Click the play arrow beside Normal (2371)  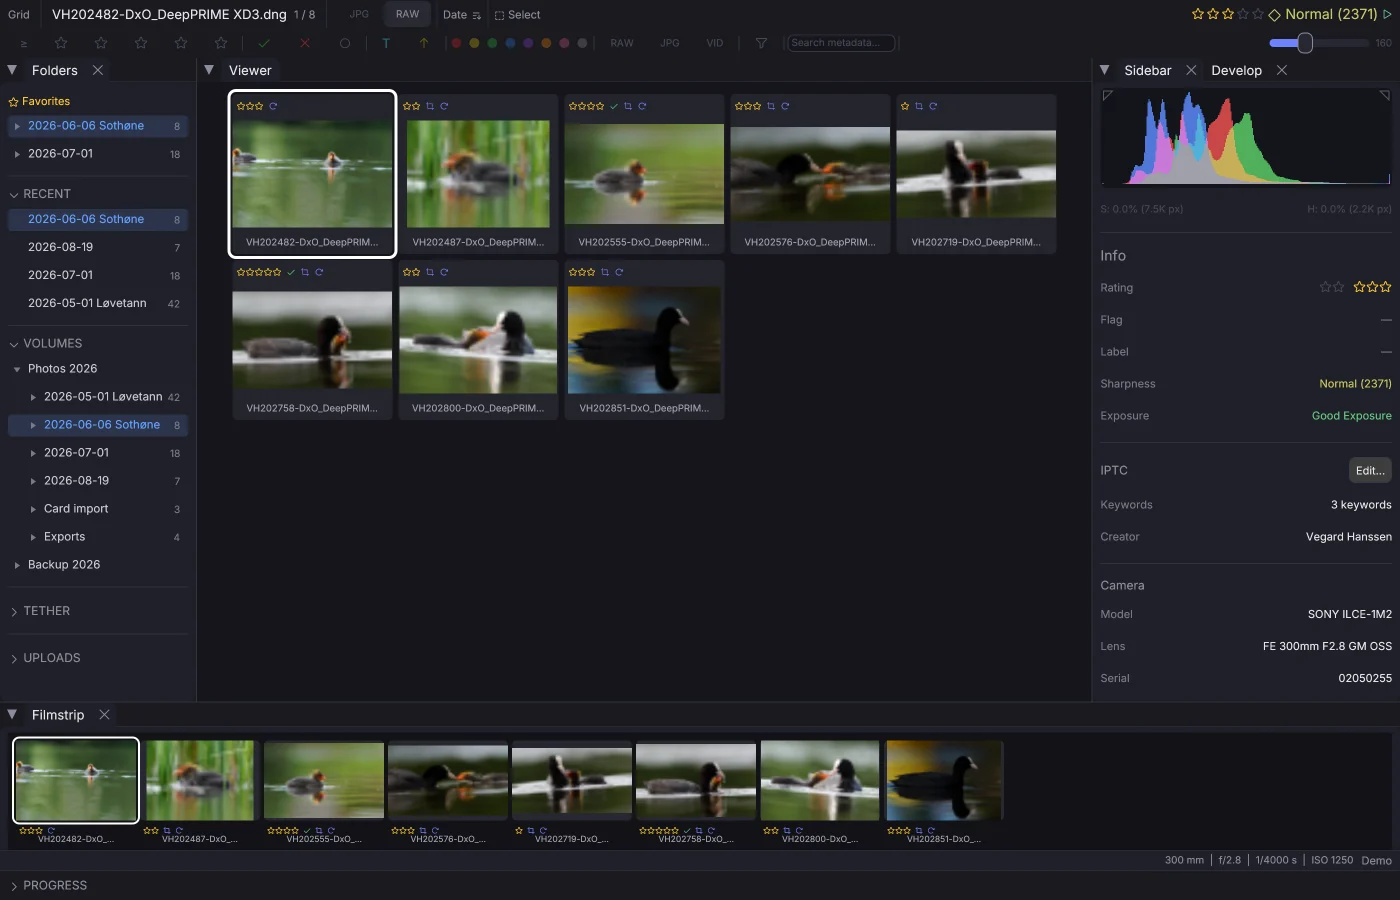click(1387, 14)
